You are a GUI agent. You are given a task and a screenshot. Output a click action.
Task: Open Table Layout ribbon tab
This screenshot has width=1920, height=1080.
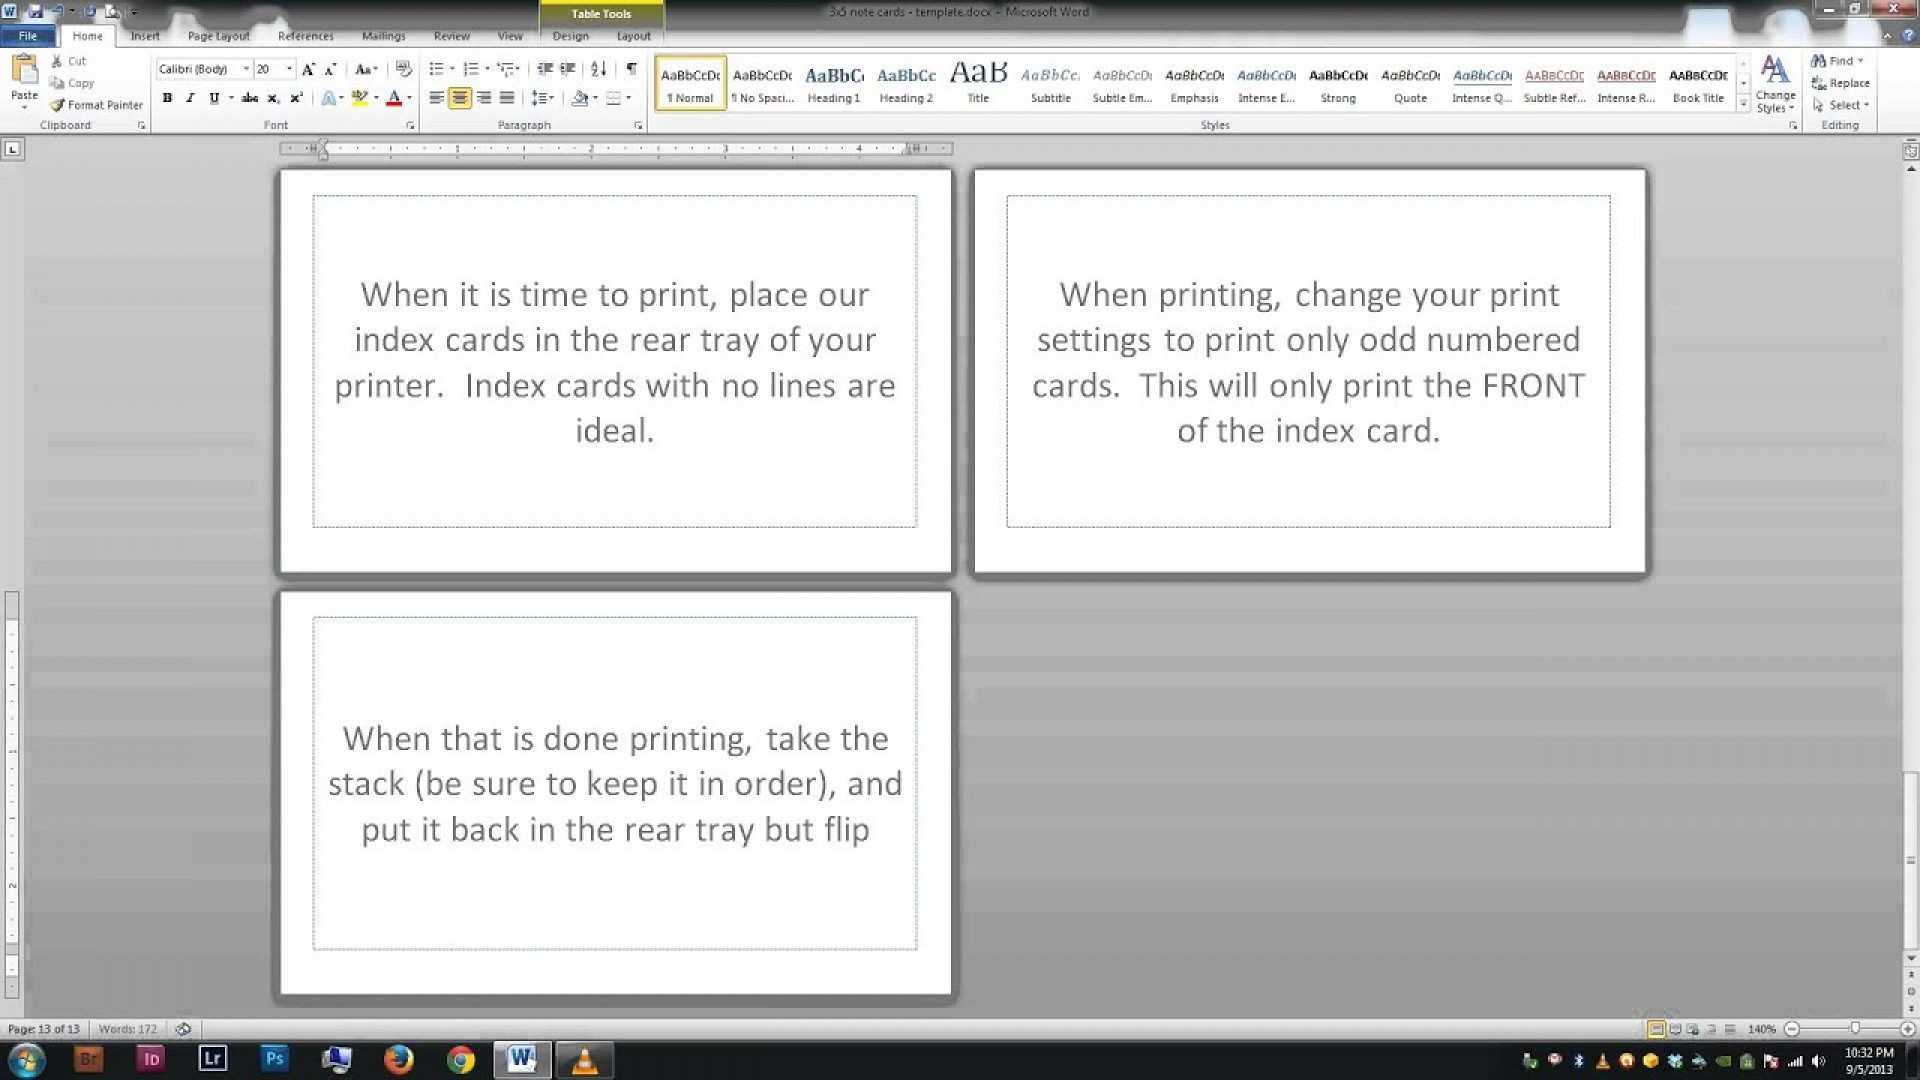coord(632,36)
